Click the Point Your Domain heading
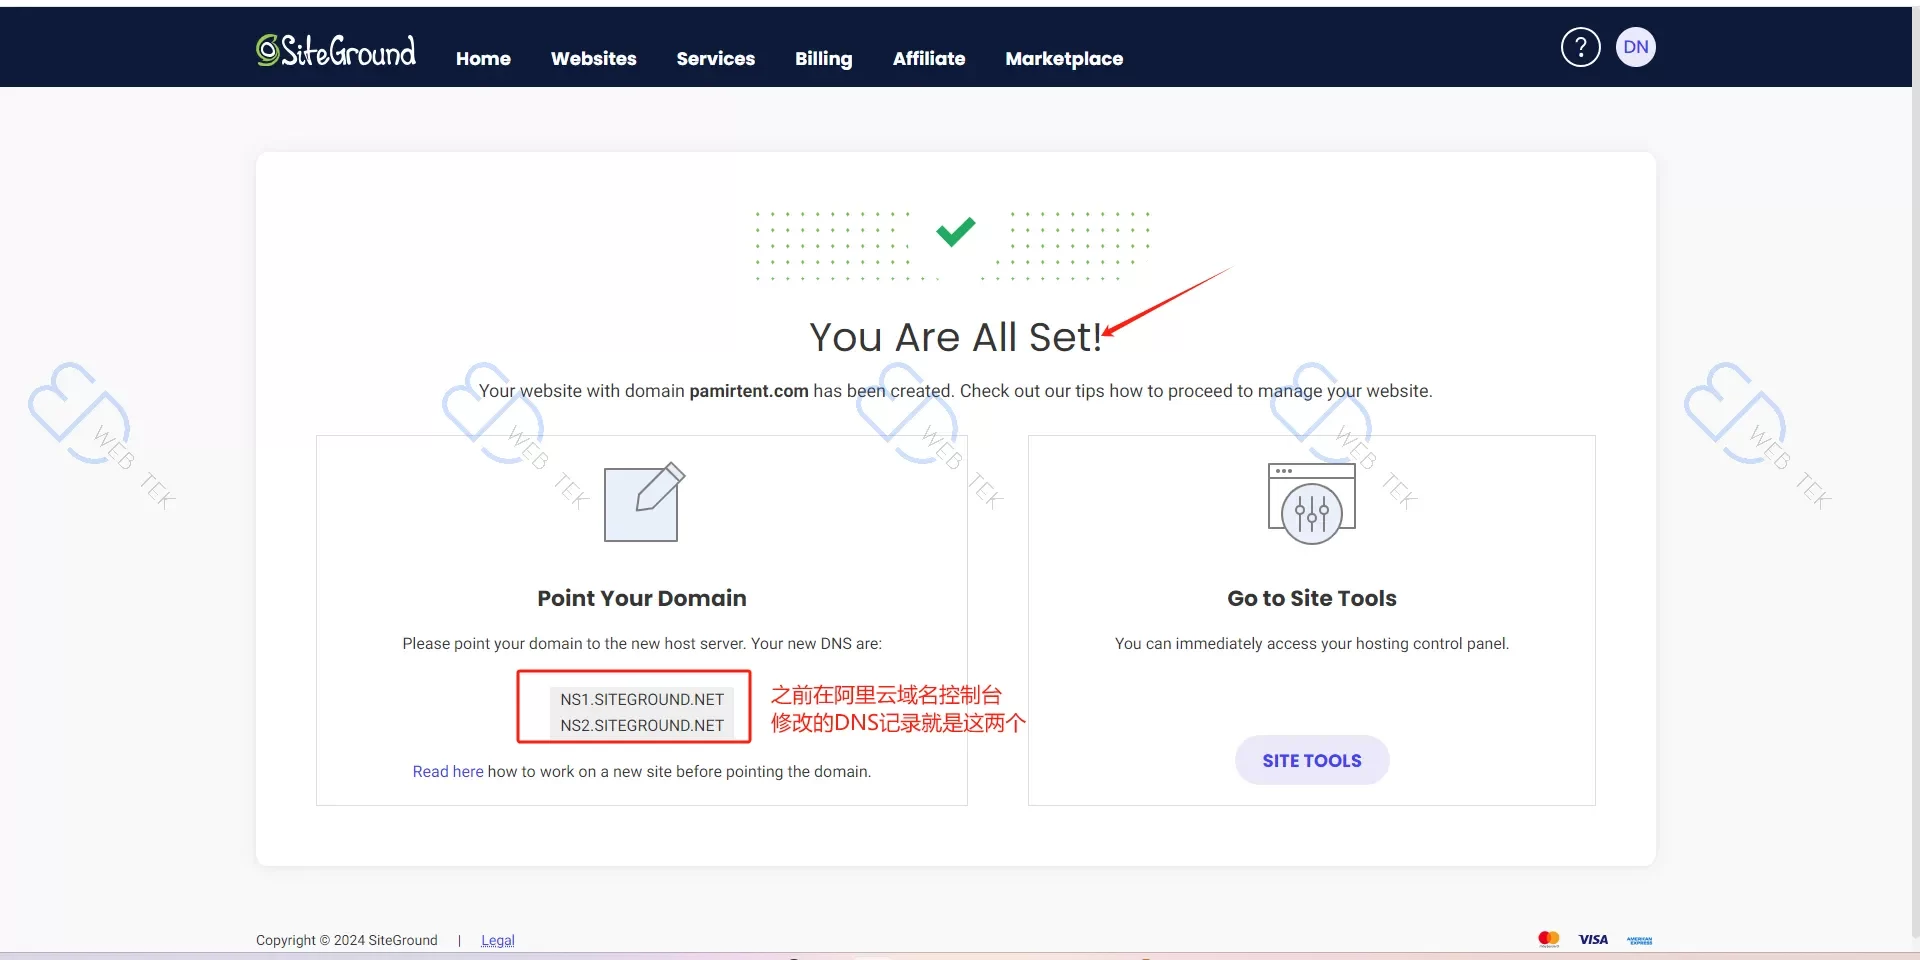This screenshot has width=1920, height=960. (x=642, y=598)
